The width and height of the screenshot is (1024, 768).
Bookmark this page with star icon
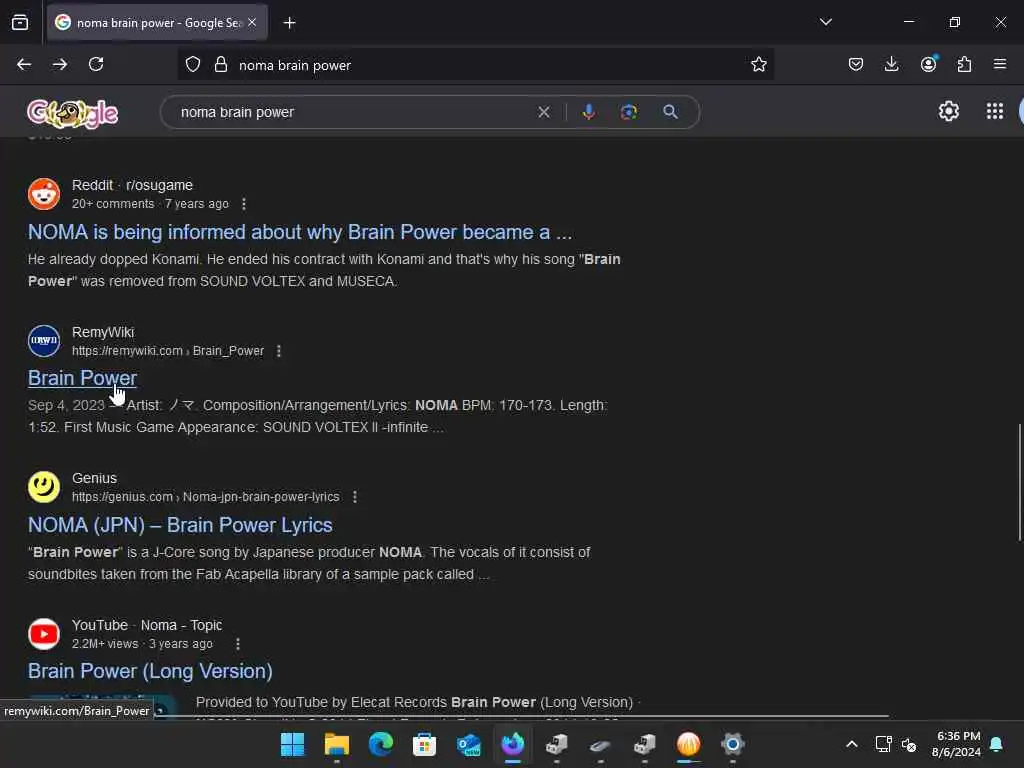coord(758,64)
